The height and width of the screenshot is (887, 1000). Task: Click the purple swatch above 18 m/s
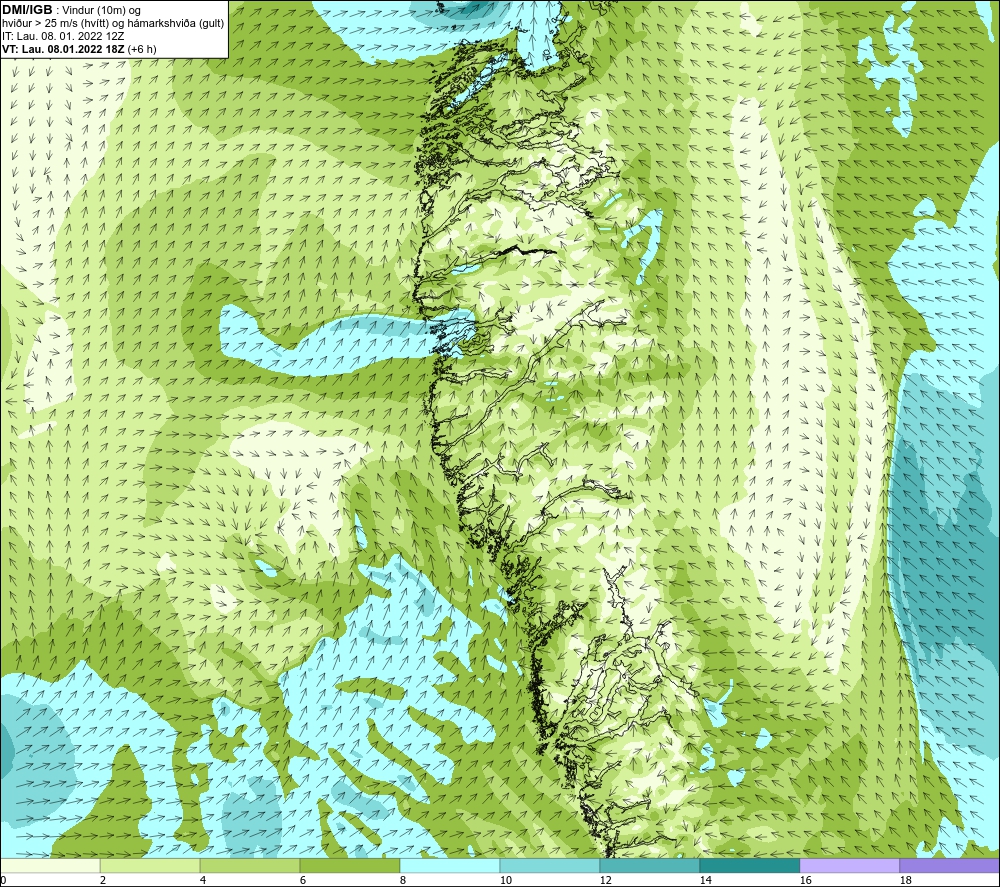(x=950, y=865)
